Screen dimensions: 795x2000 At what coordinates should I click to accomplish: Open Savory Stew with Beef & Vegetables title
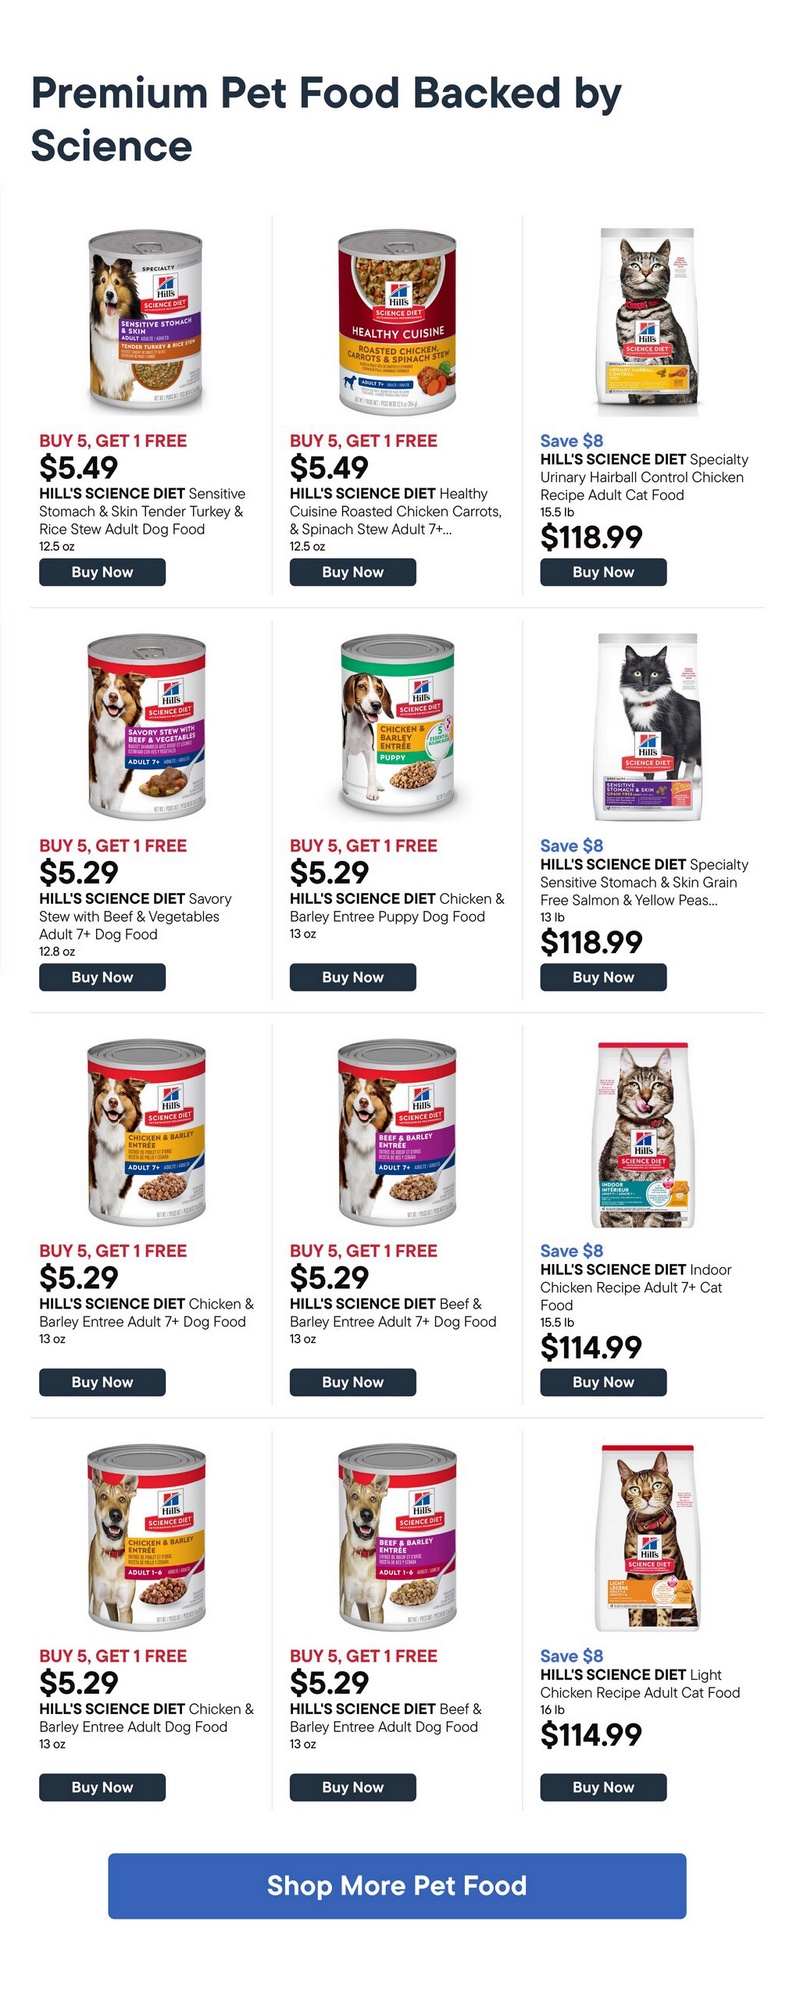point(135,916)
